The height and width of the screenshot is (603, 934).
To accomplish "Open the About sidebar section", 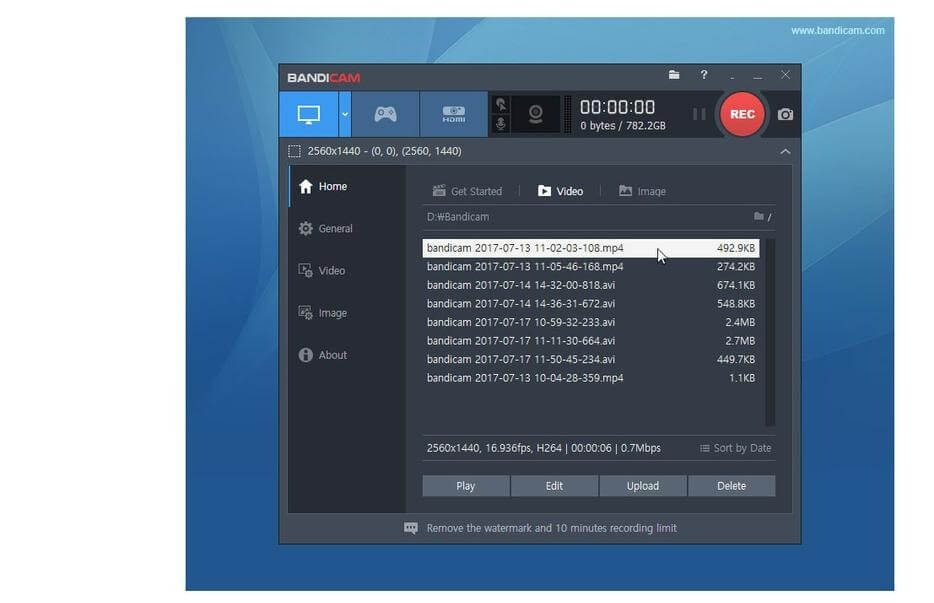I will click(347, 355).
